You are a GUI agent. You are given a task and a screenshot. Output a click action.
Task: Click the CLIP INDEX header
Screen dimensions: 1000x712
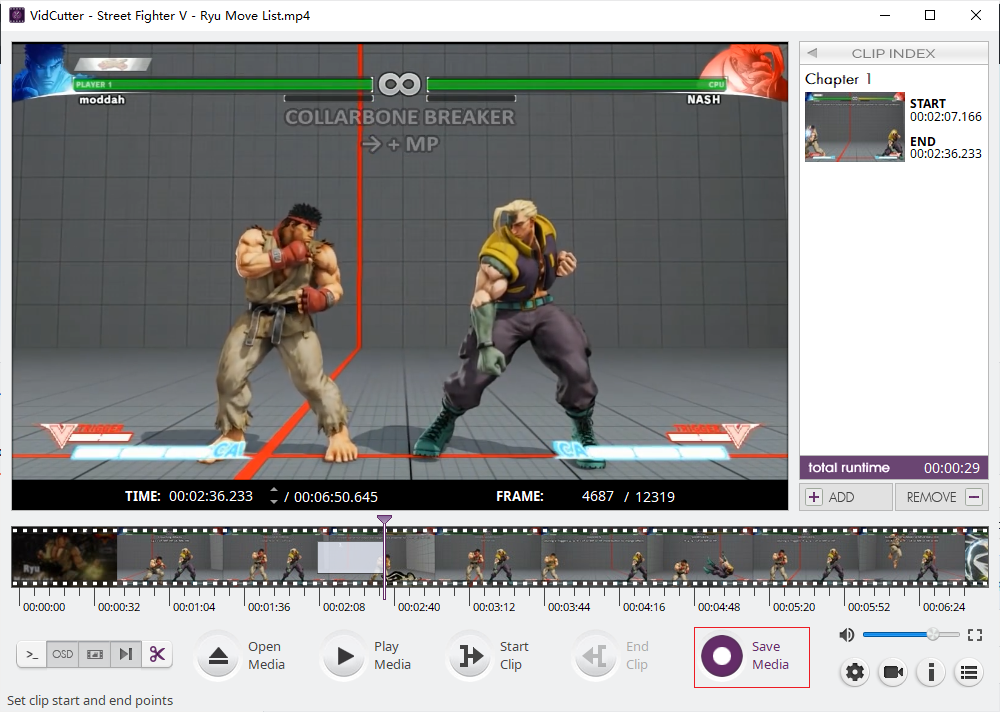click(x=893, y=54)
